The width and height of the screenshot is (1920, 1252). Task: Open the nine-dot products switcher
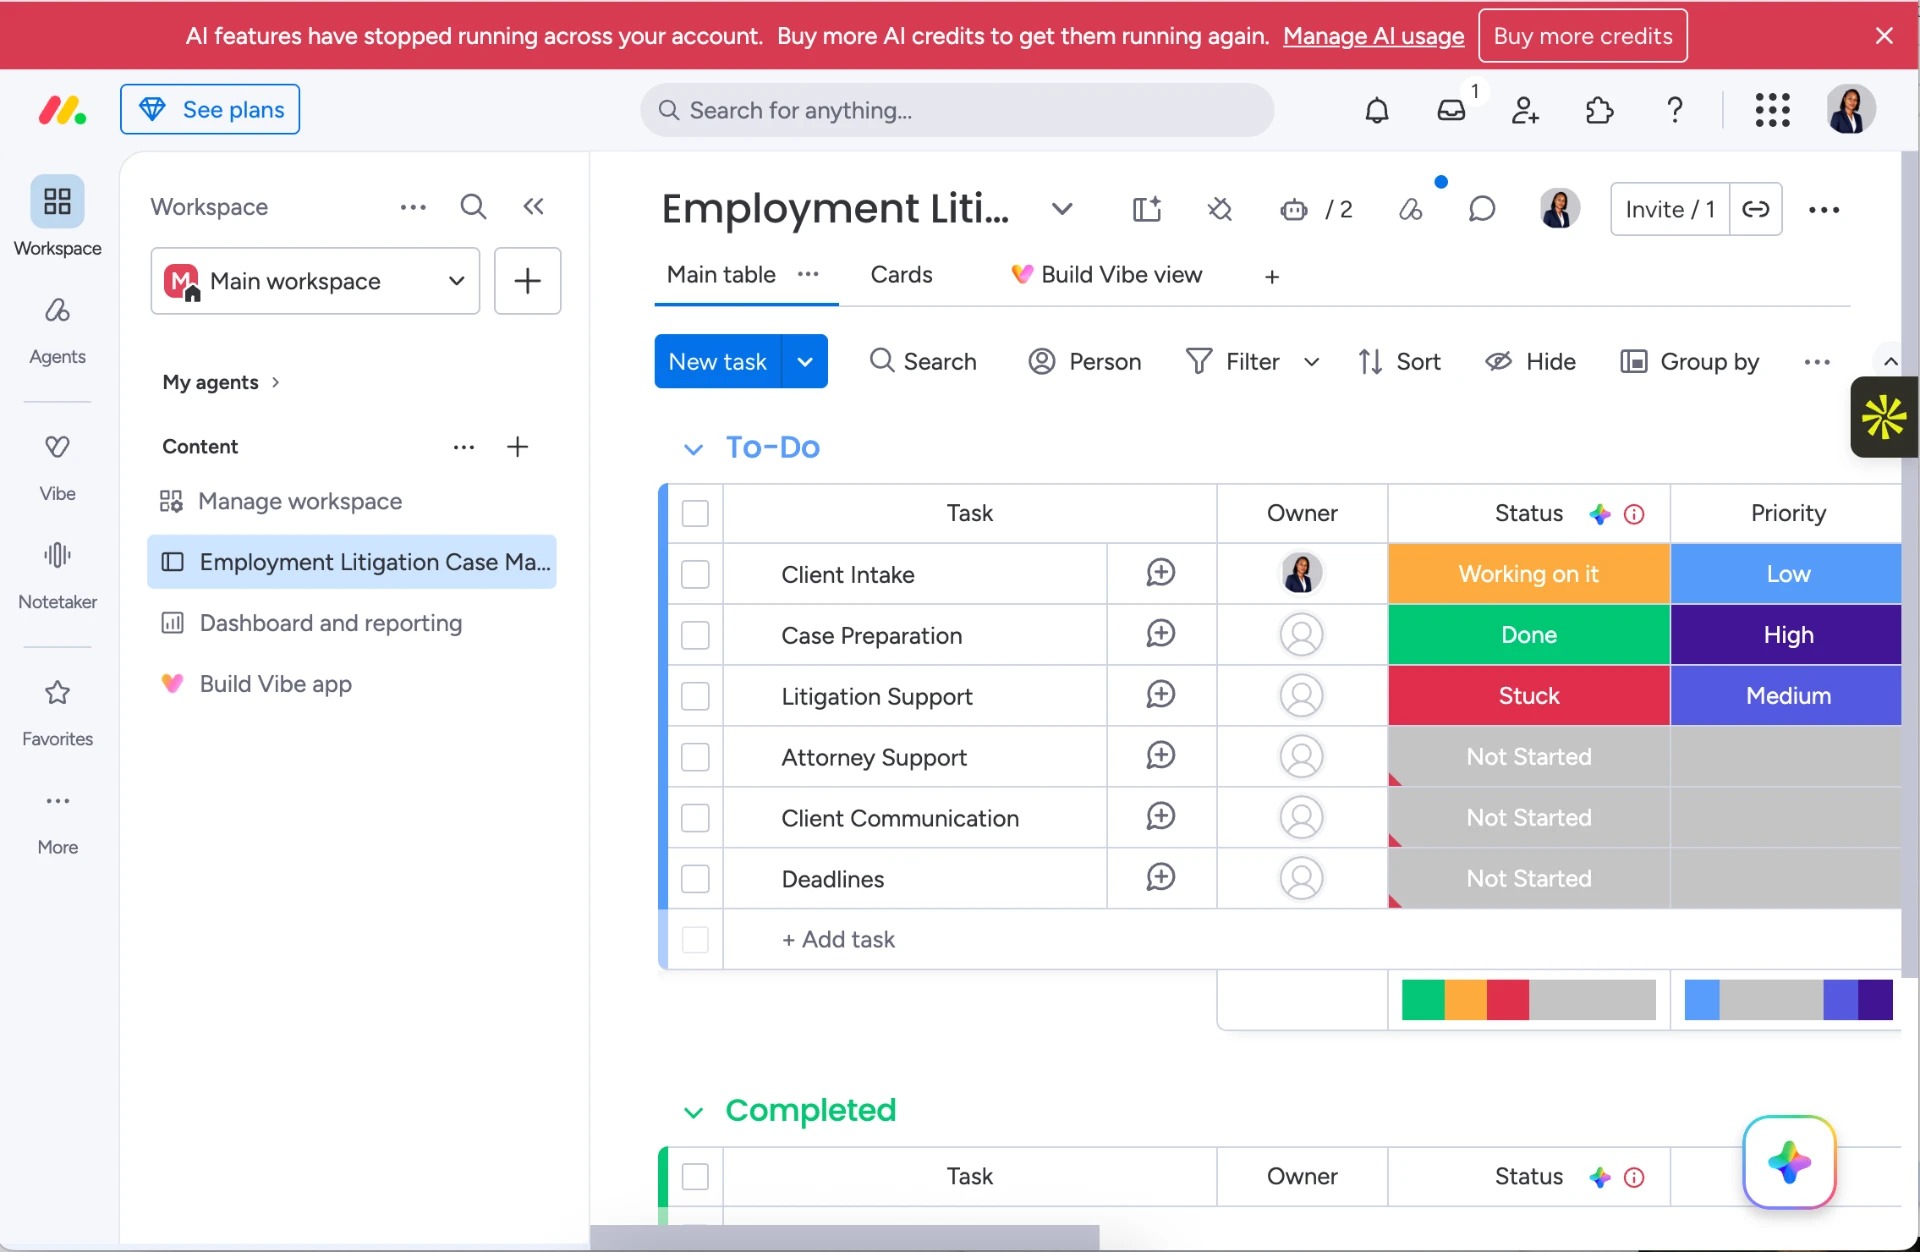[x=1772, y=110]
